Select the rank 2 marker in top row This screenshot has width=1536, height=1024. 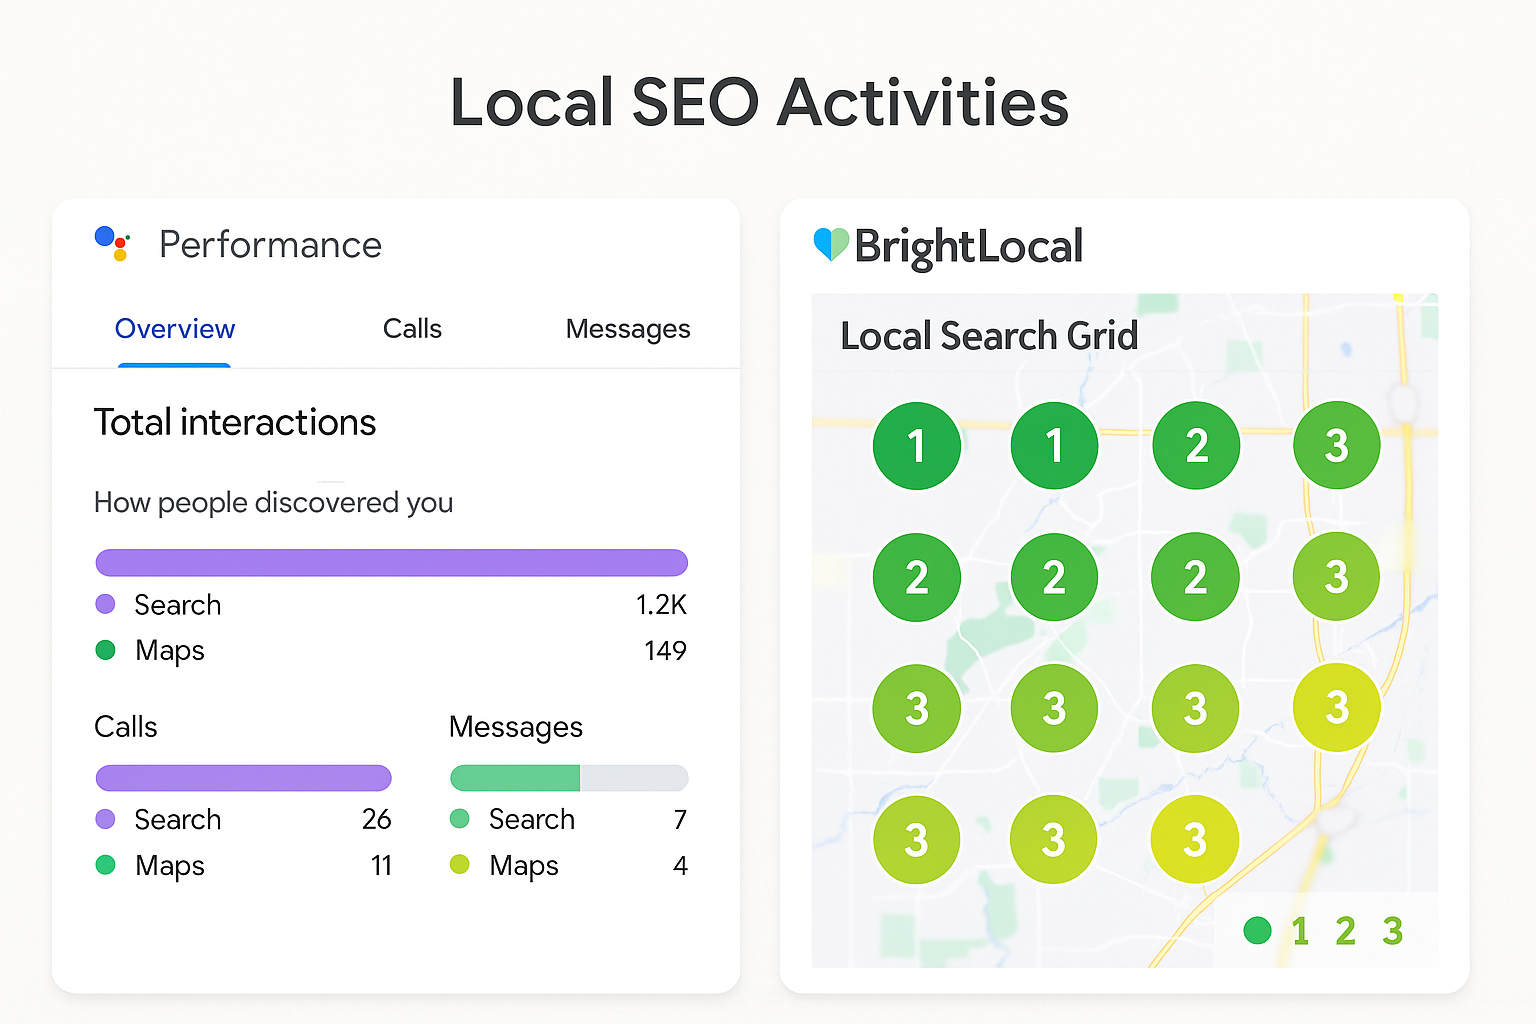click(x=1196, y=445)
